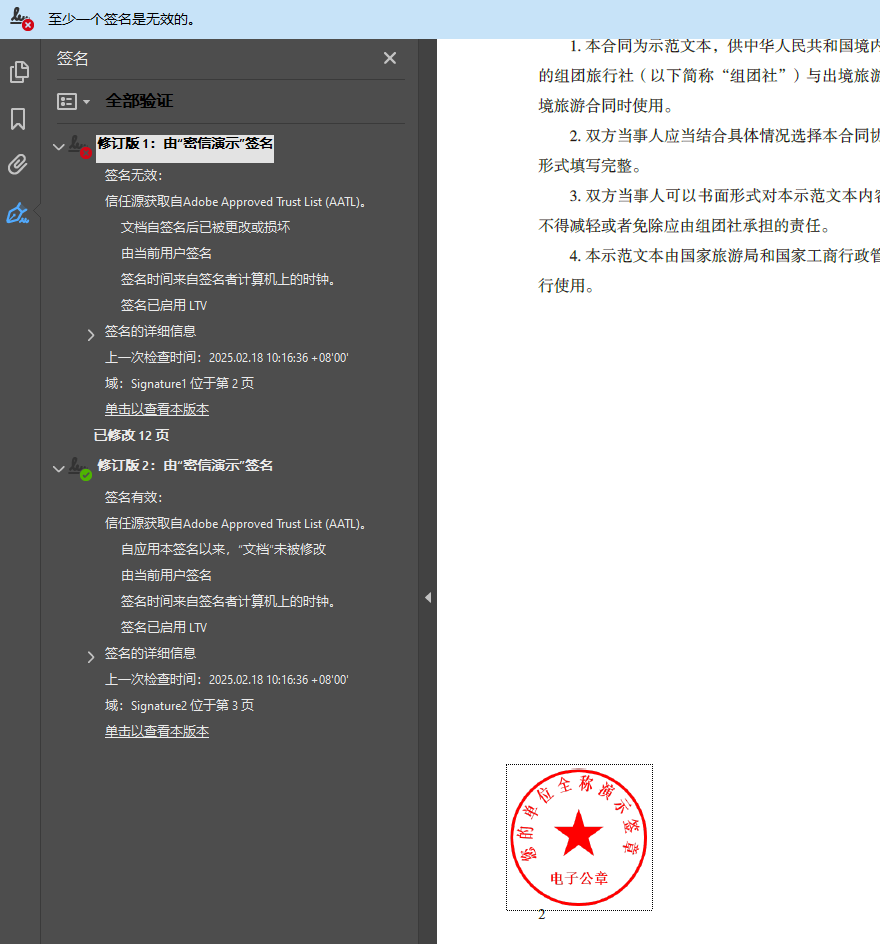880x944 pixels.
Task: Click the 全部验证 button
Action: [139, 101]
